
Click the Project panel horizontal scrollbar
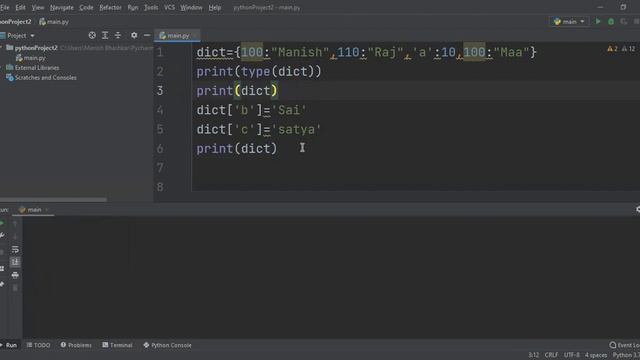[53, 200]
